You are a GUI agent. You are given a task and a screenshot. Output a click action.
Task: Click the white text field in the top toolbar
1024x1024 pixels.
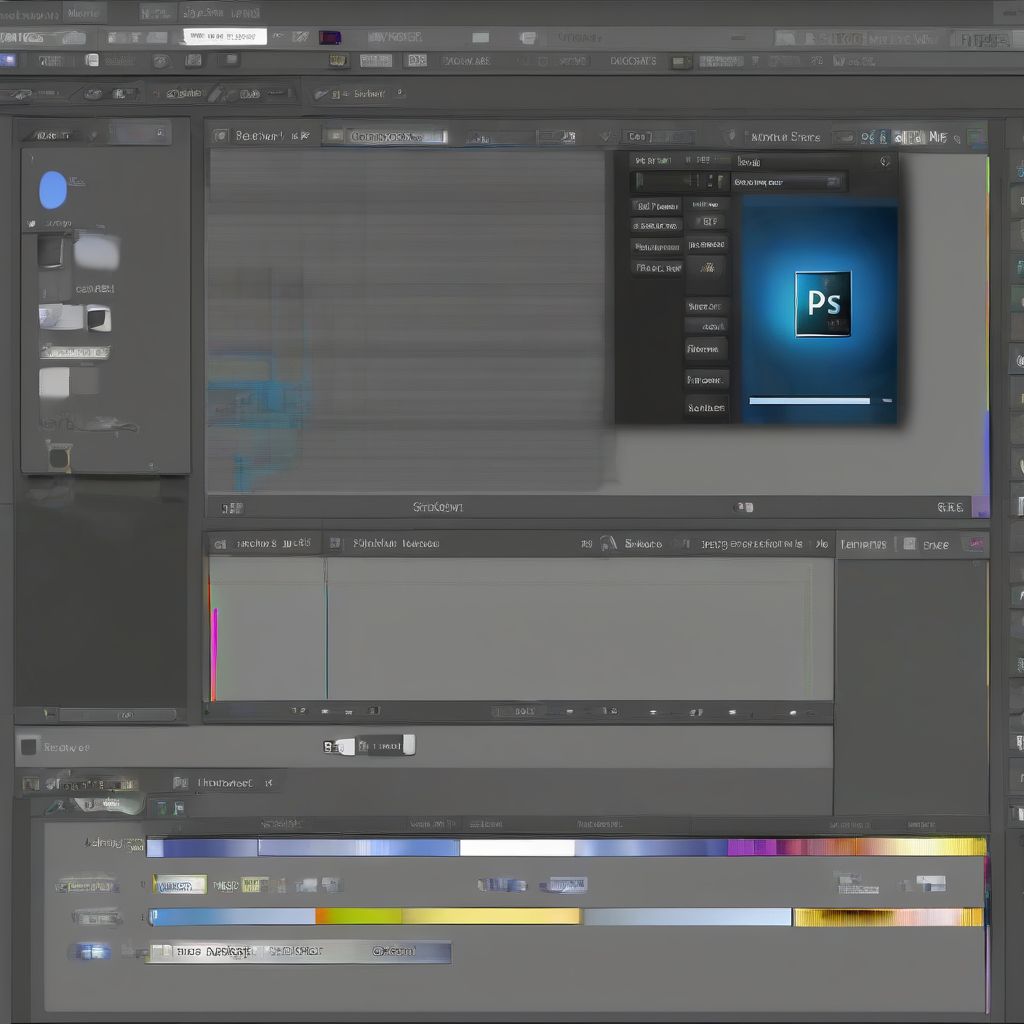[225, 37]
